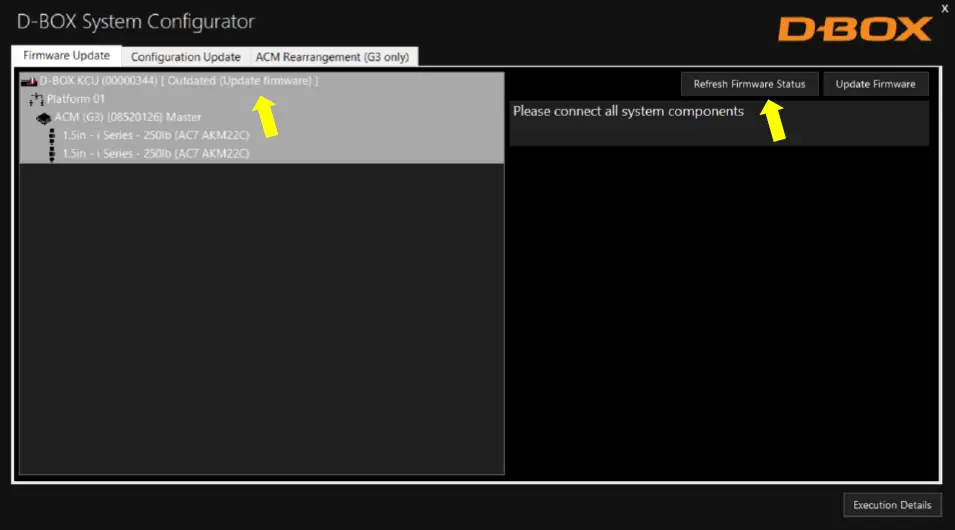Open the Configuration Update tab
This screenshot has height=530, width=955.
[x=186, y=57]
